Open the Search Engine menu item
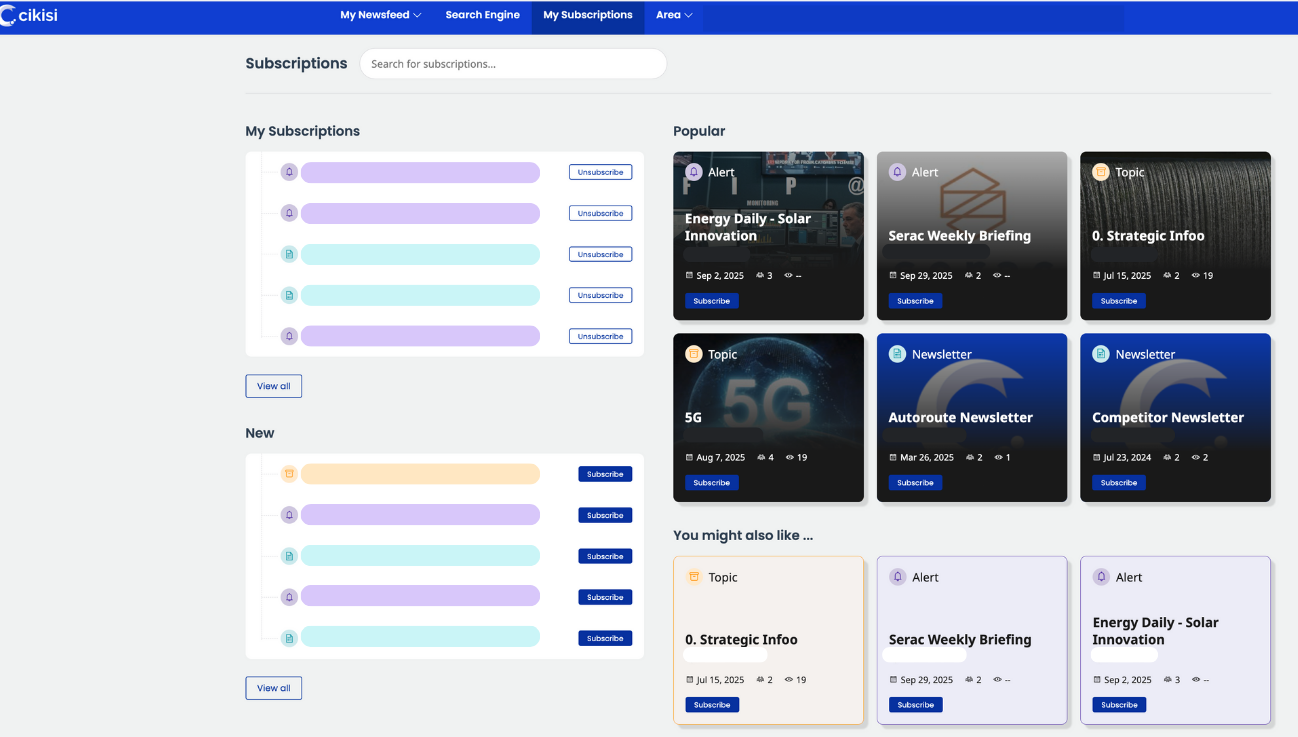1298x737 pixels. coord(482,15)
